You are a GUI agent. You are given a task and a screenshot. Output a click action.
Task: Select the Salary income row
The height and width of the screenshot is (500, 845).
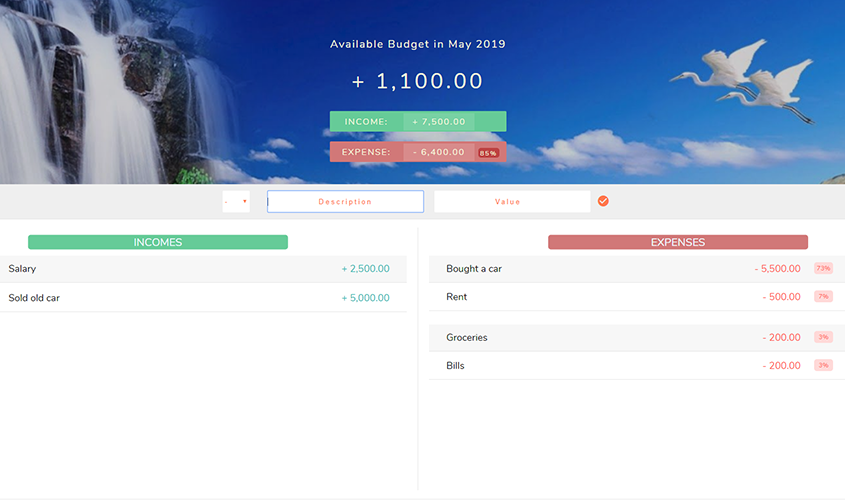(x=203, y=269)
